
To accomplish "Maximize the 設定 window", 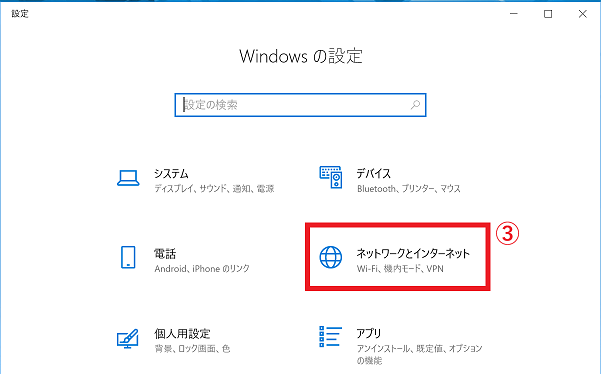I will pyautogui.click(x=548, y=14).
